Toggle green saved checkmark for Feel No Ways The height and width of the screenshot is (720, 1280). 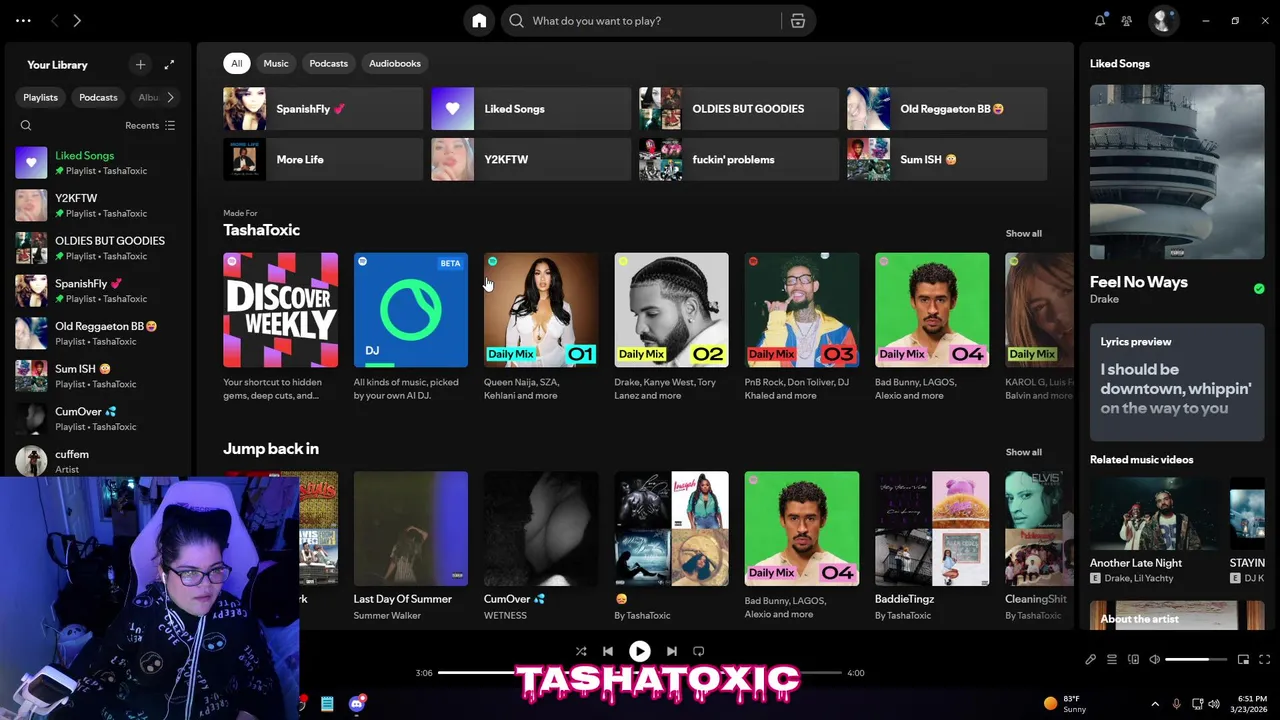[x=1259, y=289]
